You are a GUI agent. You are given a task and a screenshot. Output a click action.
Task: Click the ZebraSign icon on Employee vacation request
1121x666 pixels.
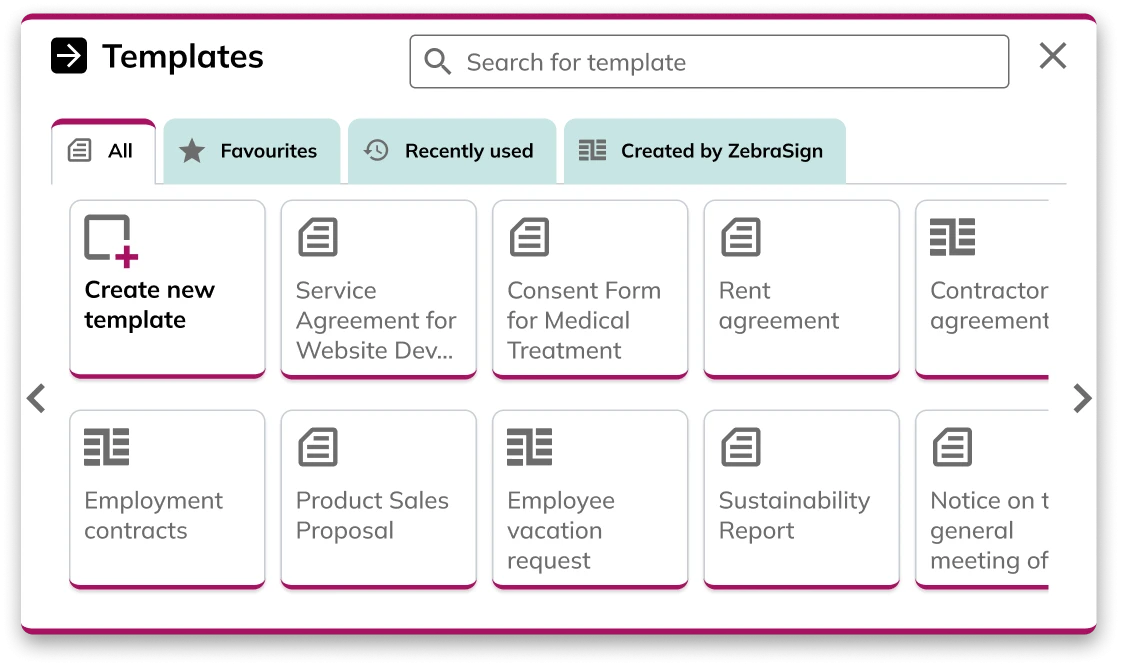(528, 447)
